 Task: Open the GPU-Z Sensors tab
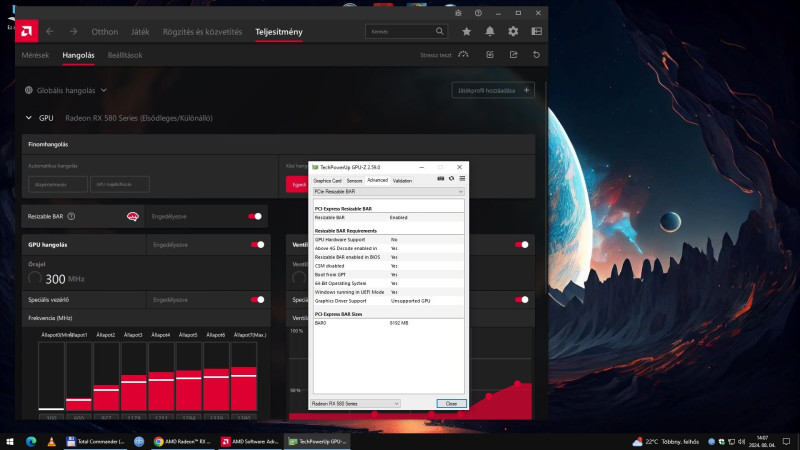coord(354,181)
